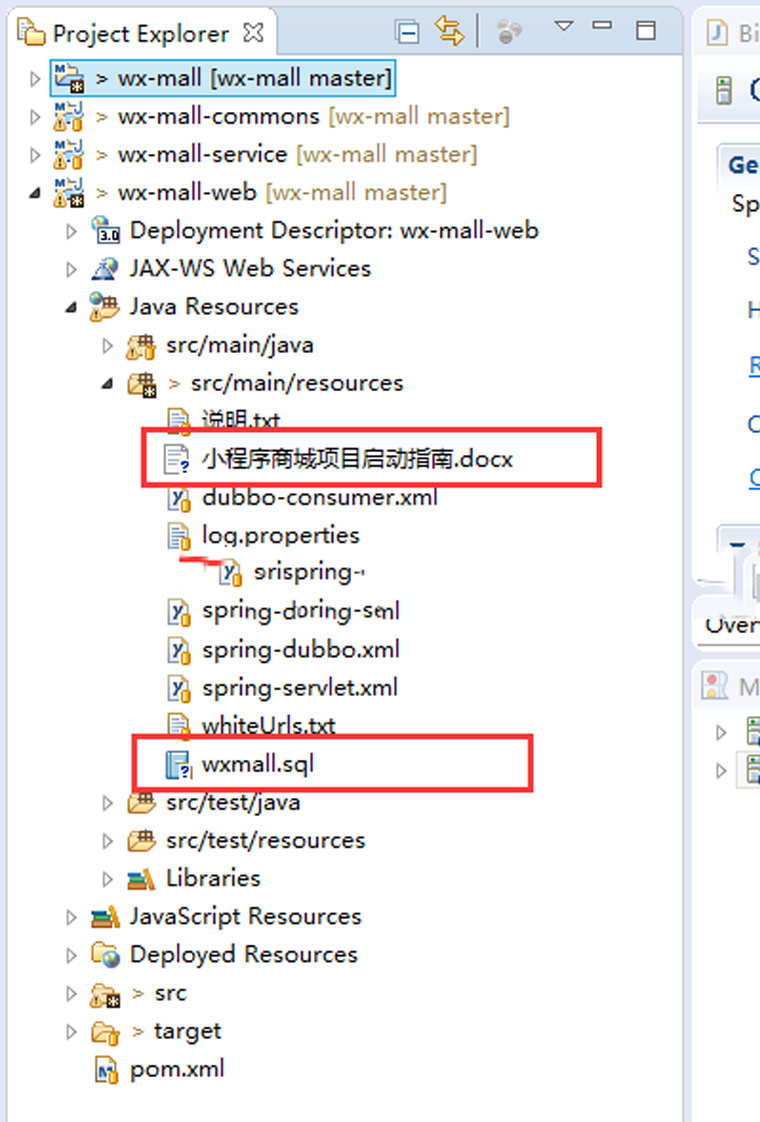Expand Deployed Resources node
The height and width of the screenshot is (1122, 760).
(71, 955)
